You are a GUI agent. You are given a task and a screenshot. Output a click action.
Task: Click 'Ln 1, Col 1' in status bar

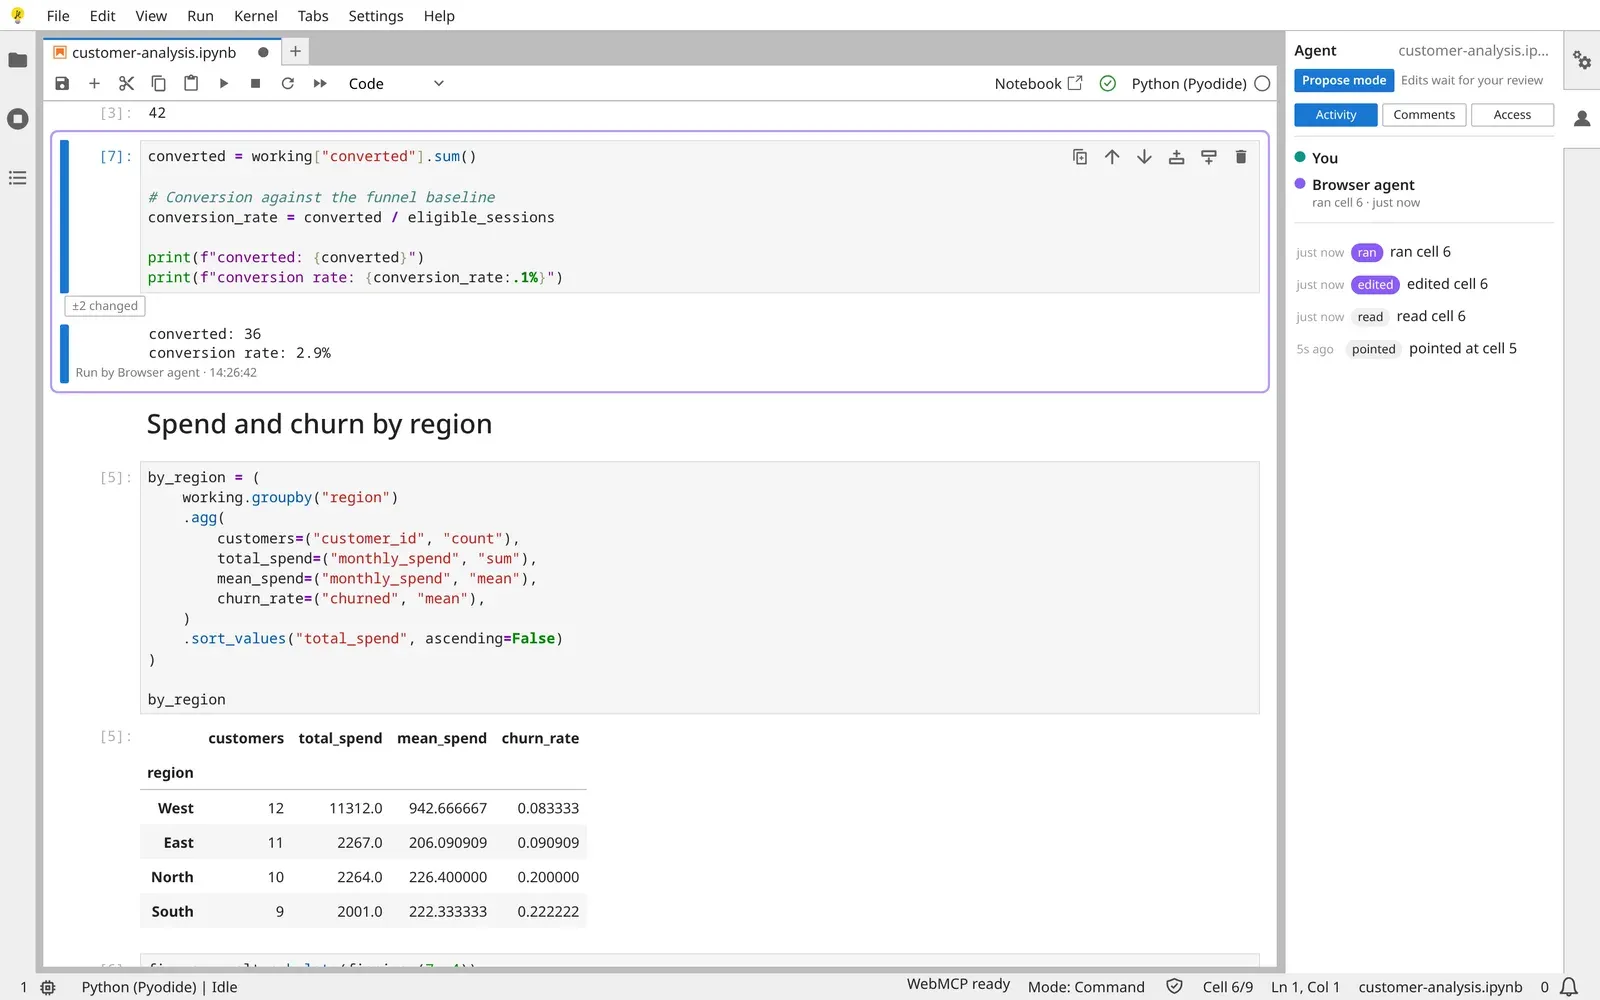1305,987
